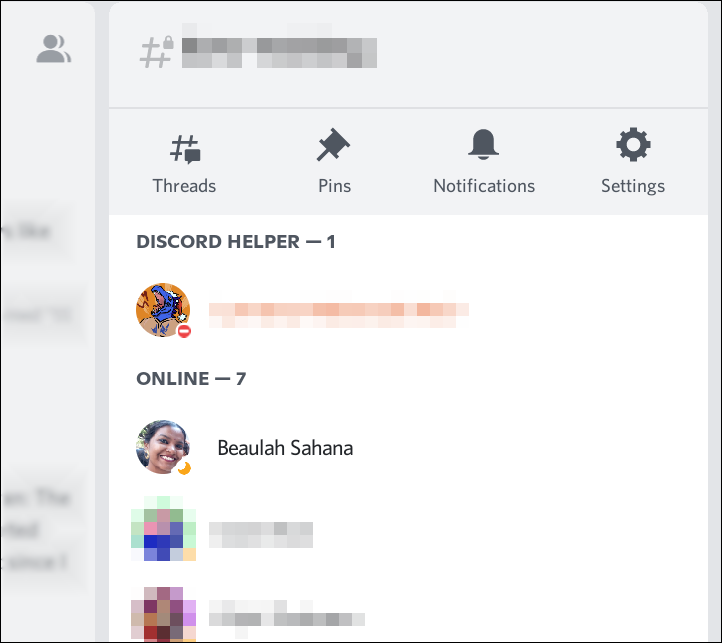The width and height of the screenshot is (722, 643).
Task: Click Beaulah Sahana's avatar photo
Action: coord(163,447)
